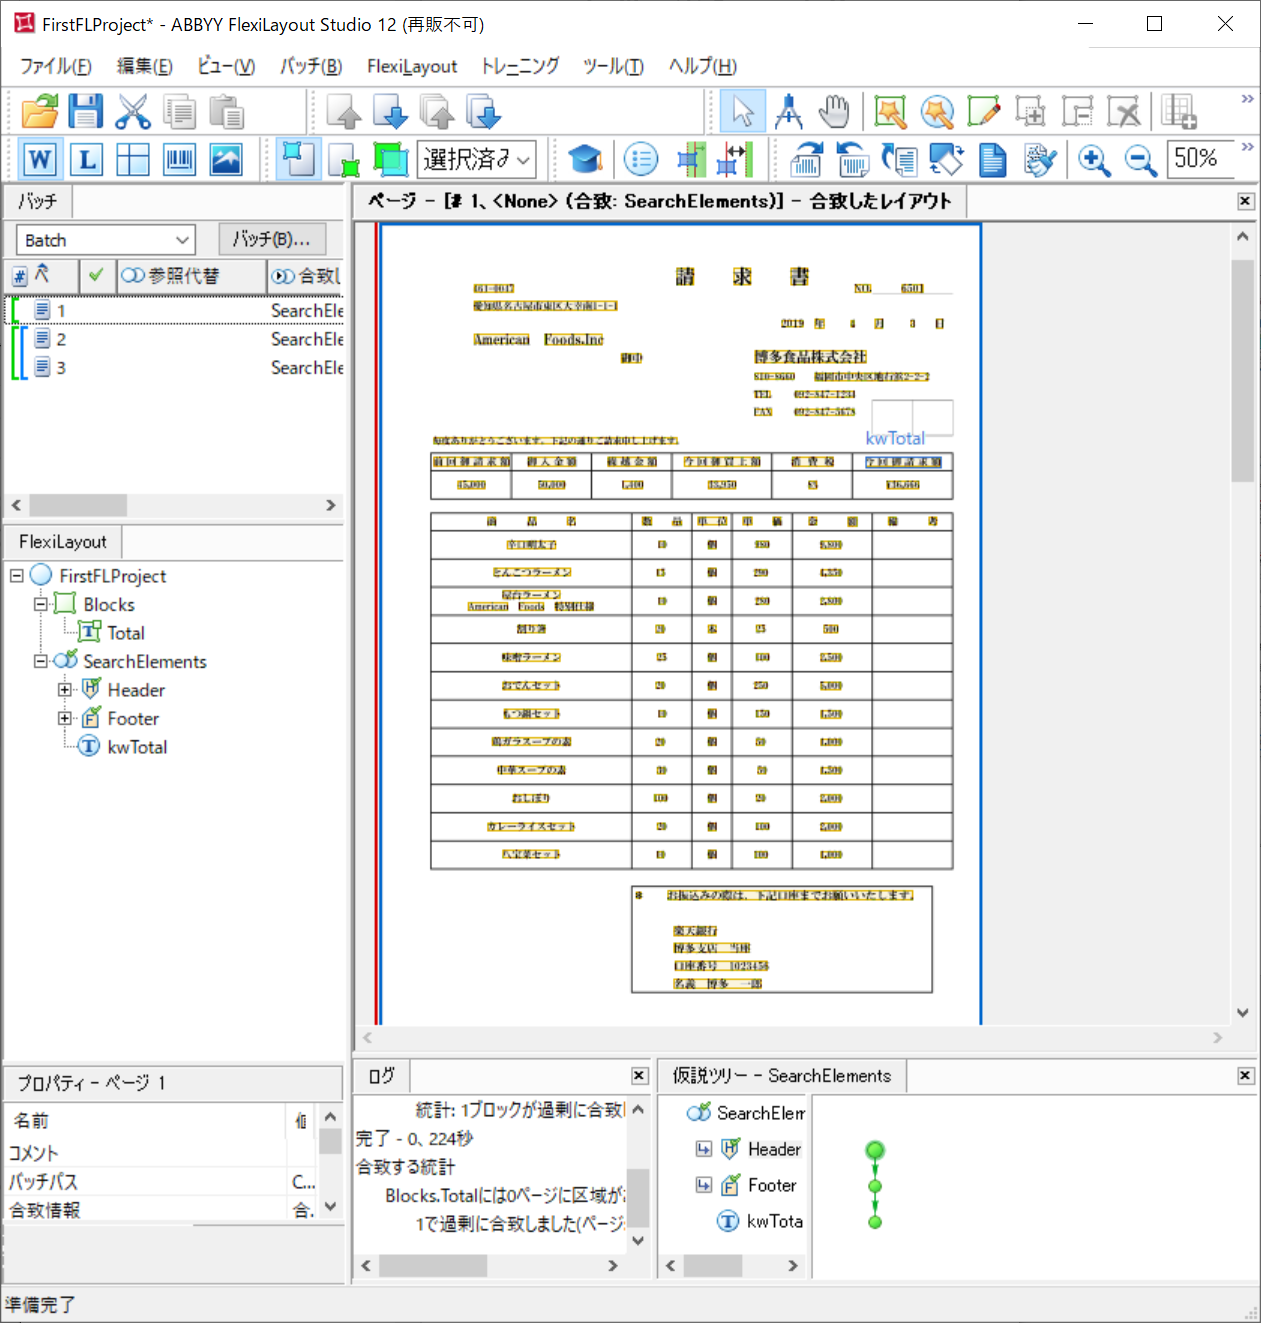Image resolution: width=1261 pixels, height=1323 pixels.
Task: Select the arrow pointer selection tool
Action: click(x=742, y=111)
